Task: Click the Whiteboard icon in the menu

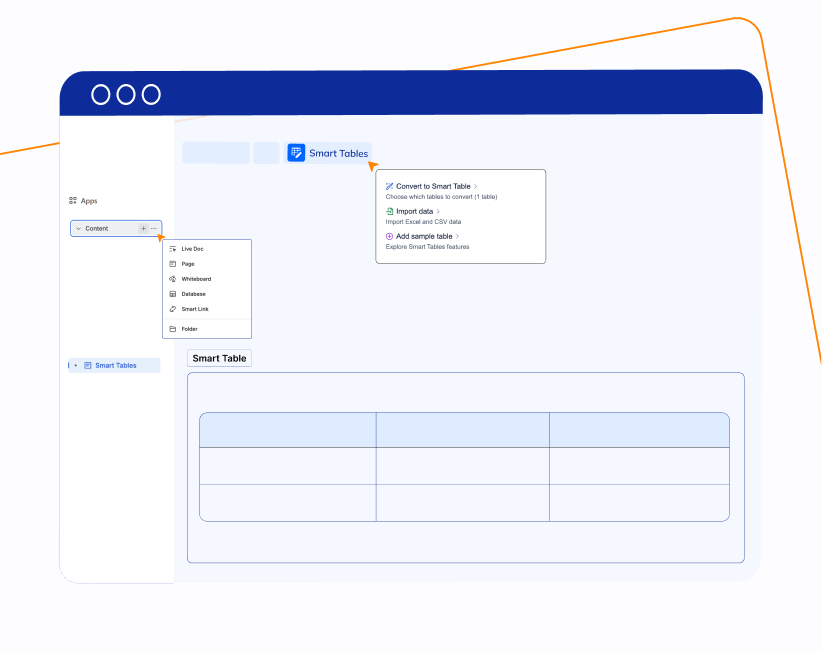Action: pos(173,279)
